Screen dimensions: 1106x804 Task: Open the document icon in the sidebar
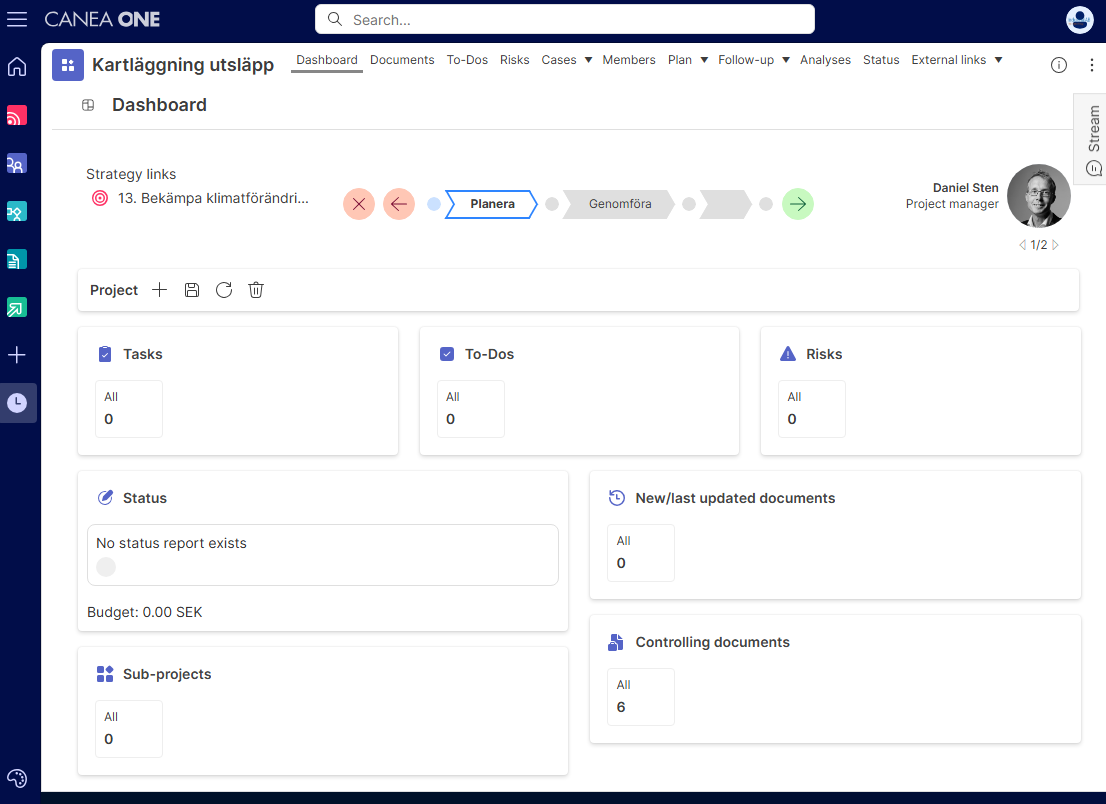pyautogui.click(x=17, y=260)
